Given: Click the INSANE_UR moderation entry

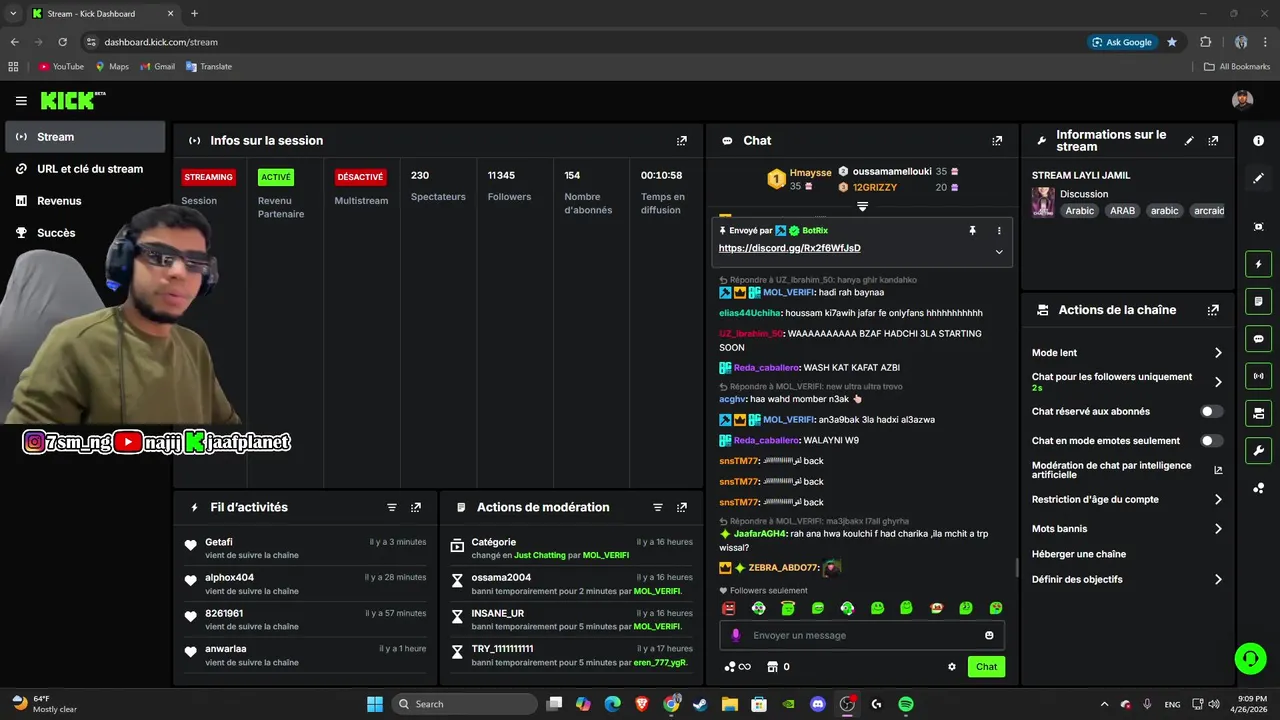Looking at the screenshot, I should pyautogui.click(x=572, y=620).
